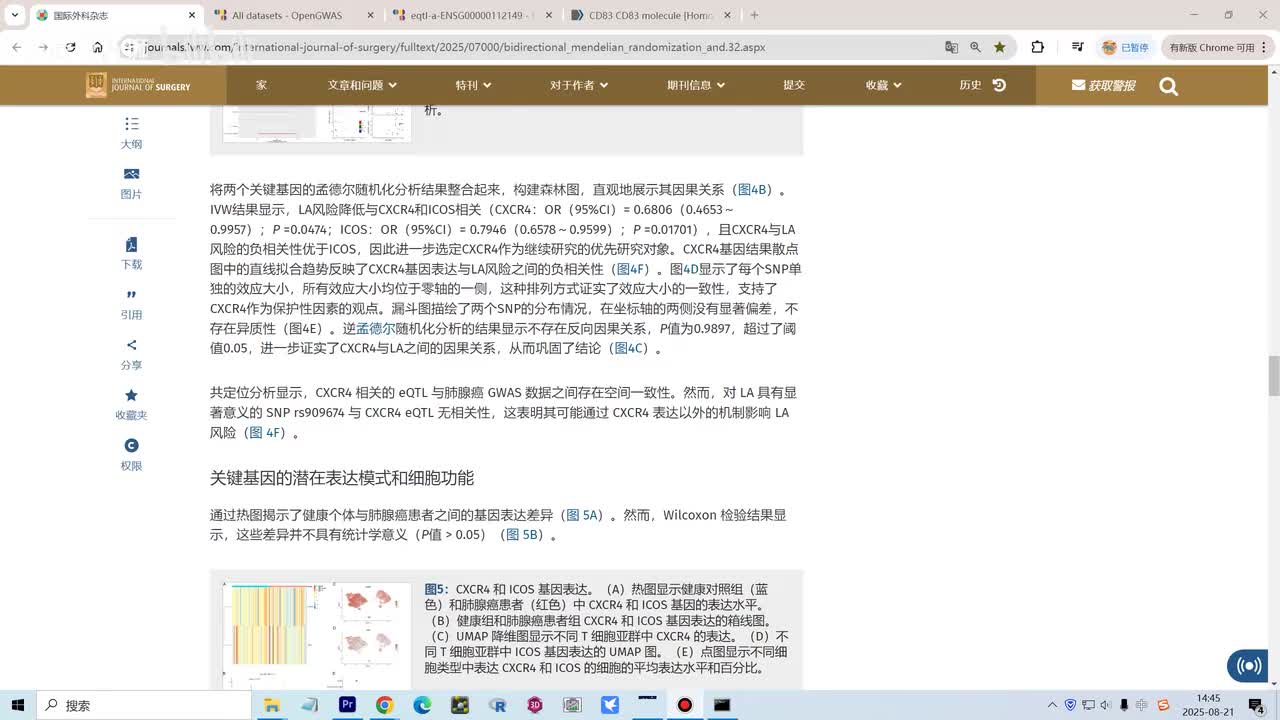The height and width of the screenshot is (720, 1280).
Task: Open the 历史 history menu item
Action: [982, 85]
